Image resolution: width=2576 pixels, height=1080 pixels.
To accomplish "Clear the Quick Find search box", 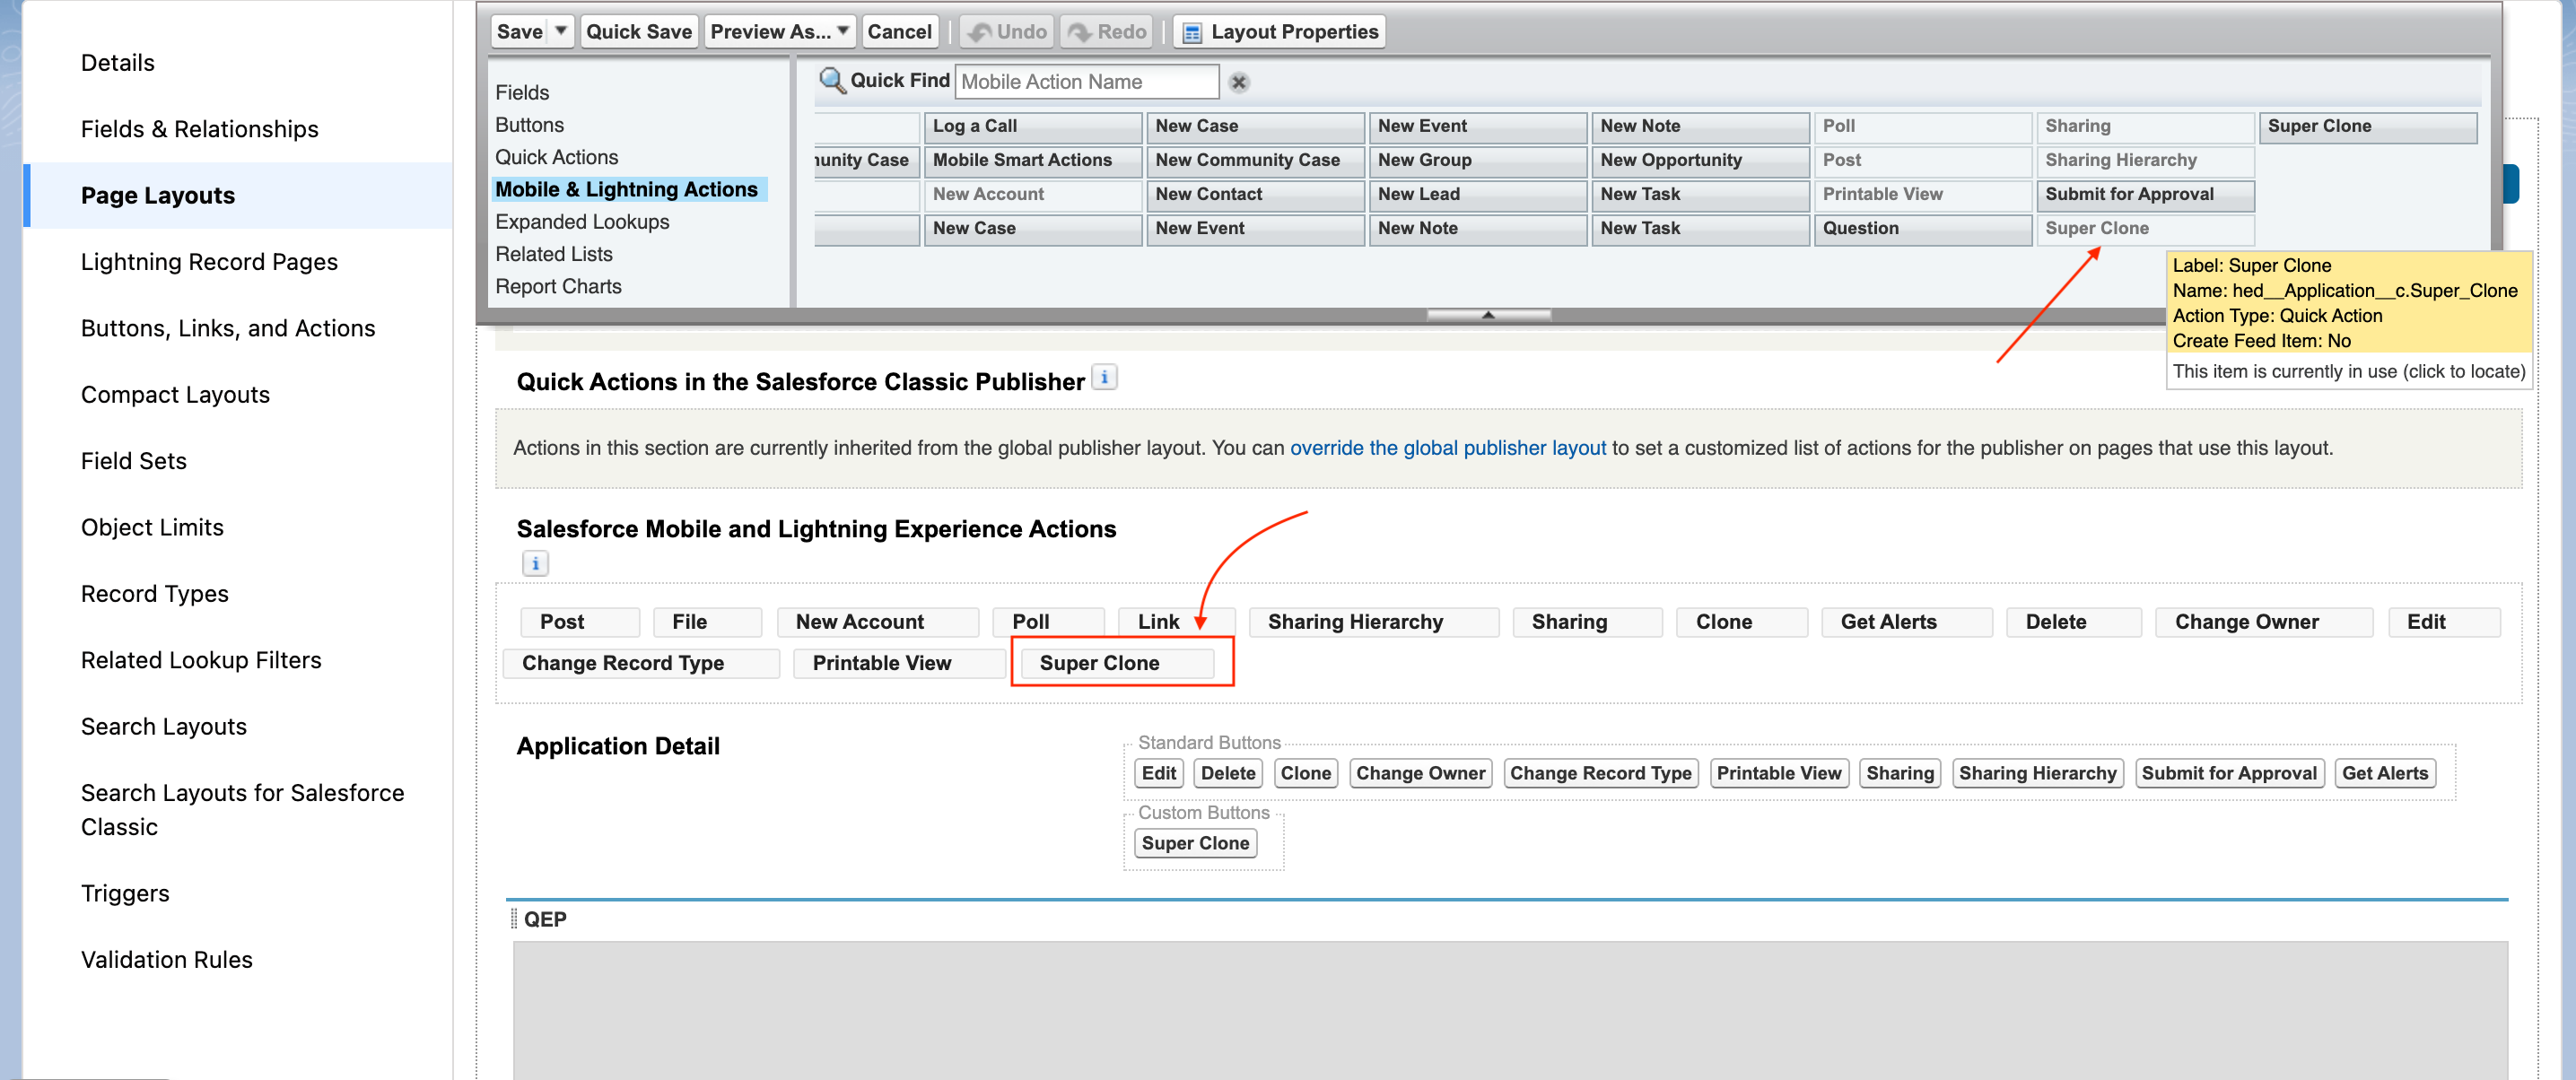I will pyautogui.click(x=1238, y=82).
